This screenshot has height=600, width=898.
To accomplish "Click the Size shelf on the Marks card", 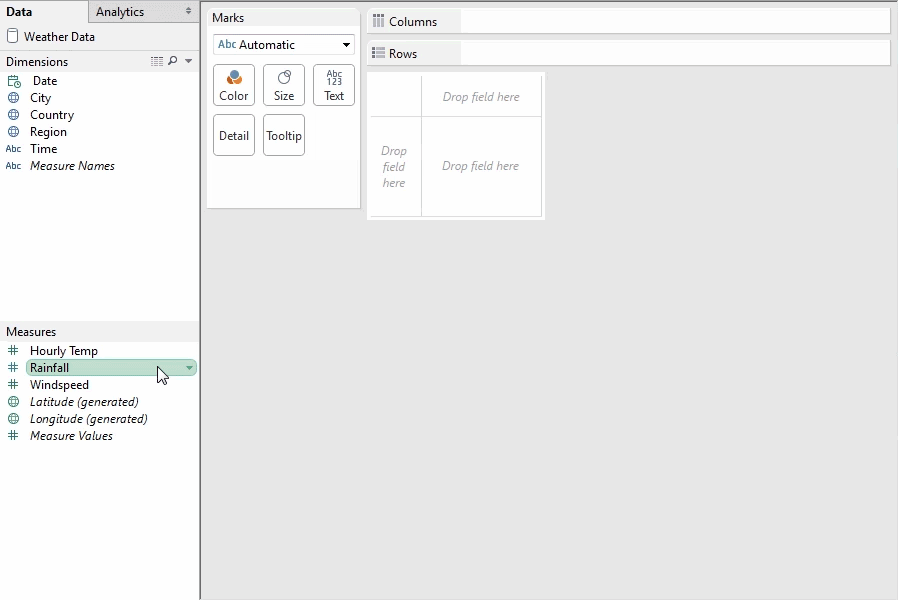I will click(x=283, y=85).
